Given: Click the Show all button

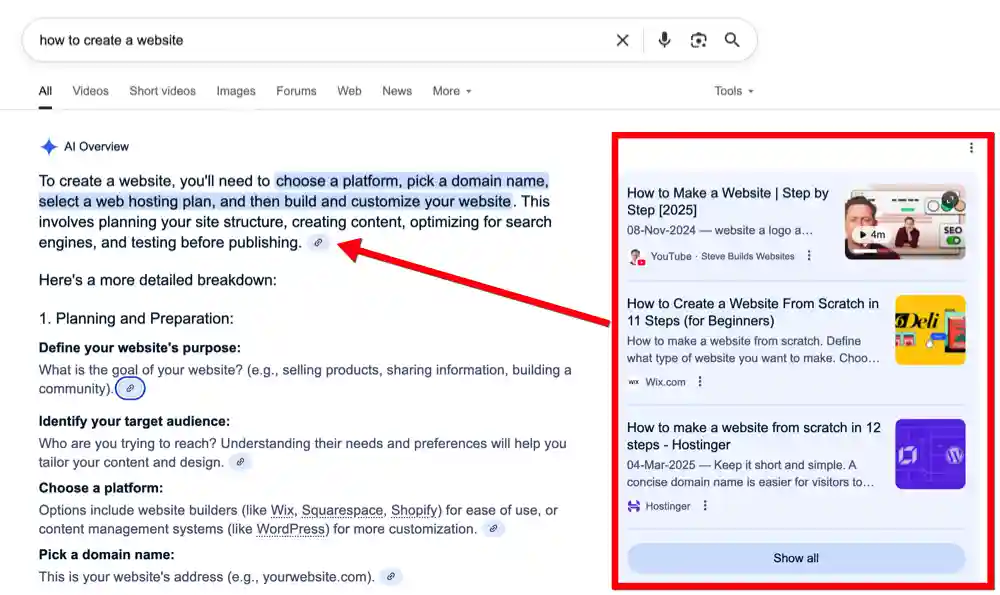Looking at the screenshot, I should coord(796,558).
